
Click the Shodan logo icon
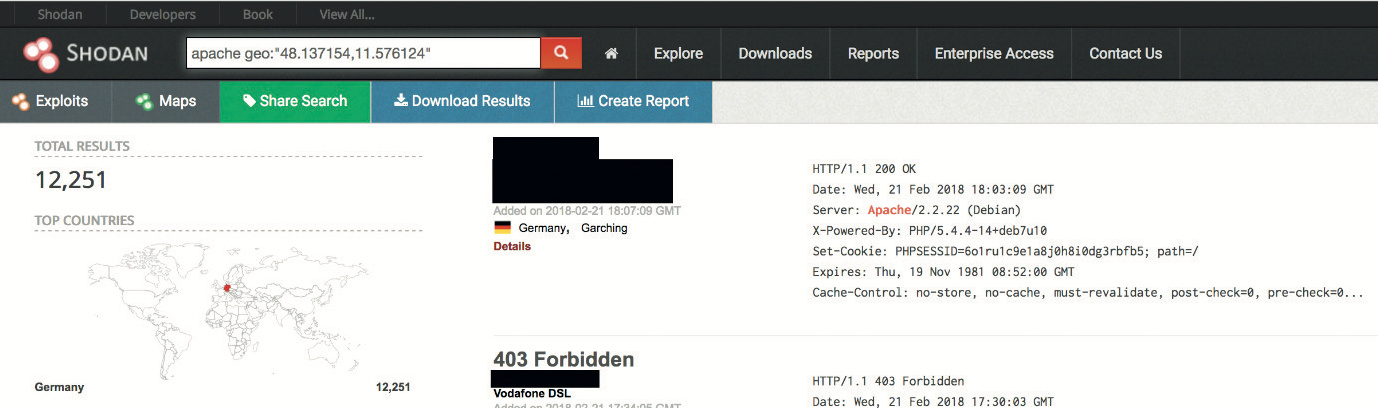[x=43, y=54]
